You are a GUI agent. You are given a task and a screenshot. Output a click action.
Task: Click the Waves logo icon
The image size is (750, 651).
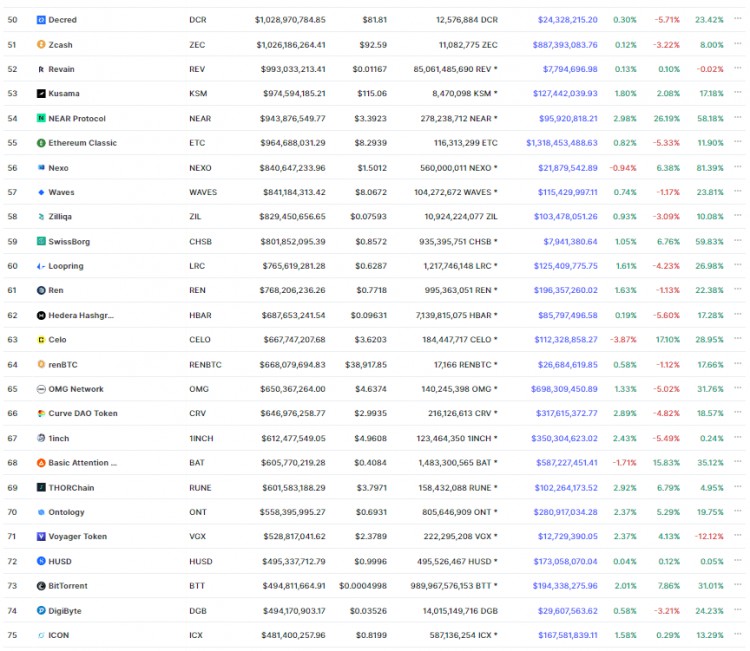pyautogui.click(x=41, y=192)
